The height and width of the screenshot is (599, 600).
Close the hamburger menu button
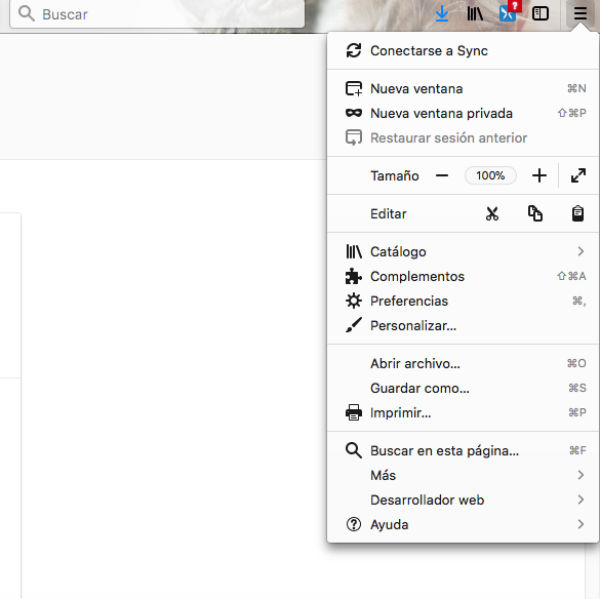(x=580, y=14)
